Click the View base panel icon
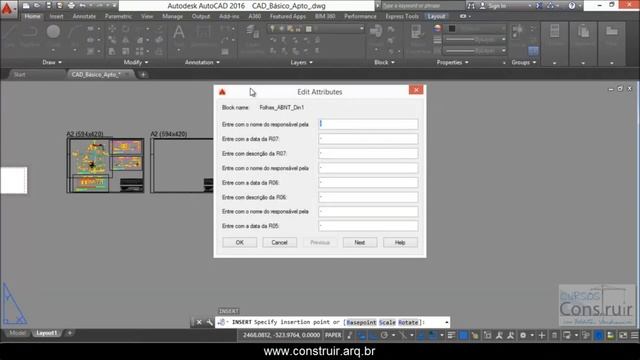Screen dimensions: 640x360 [611, 32]
